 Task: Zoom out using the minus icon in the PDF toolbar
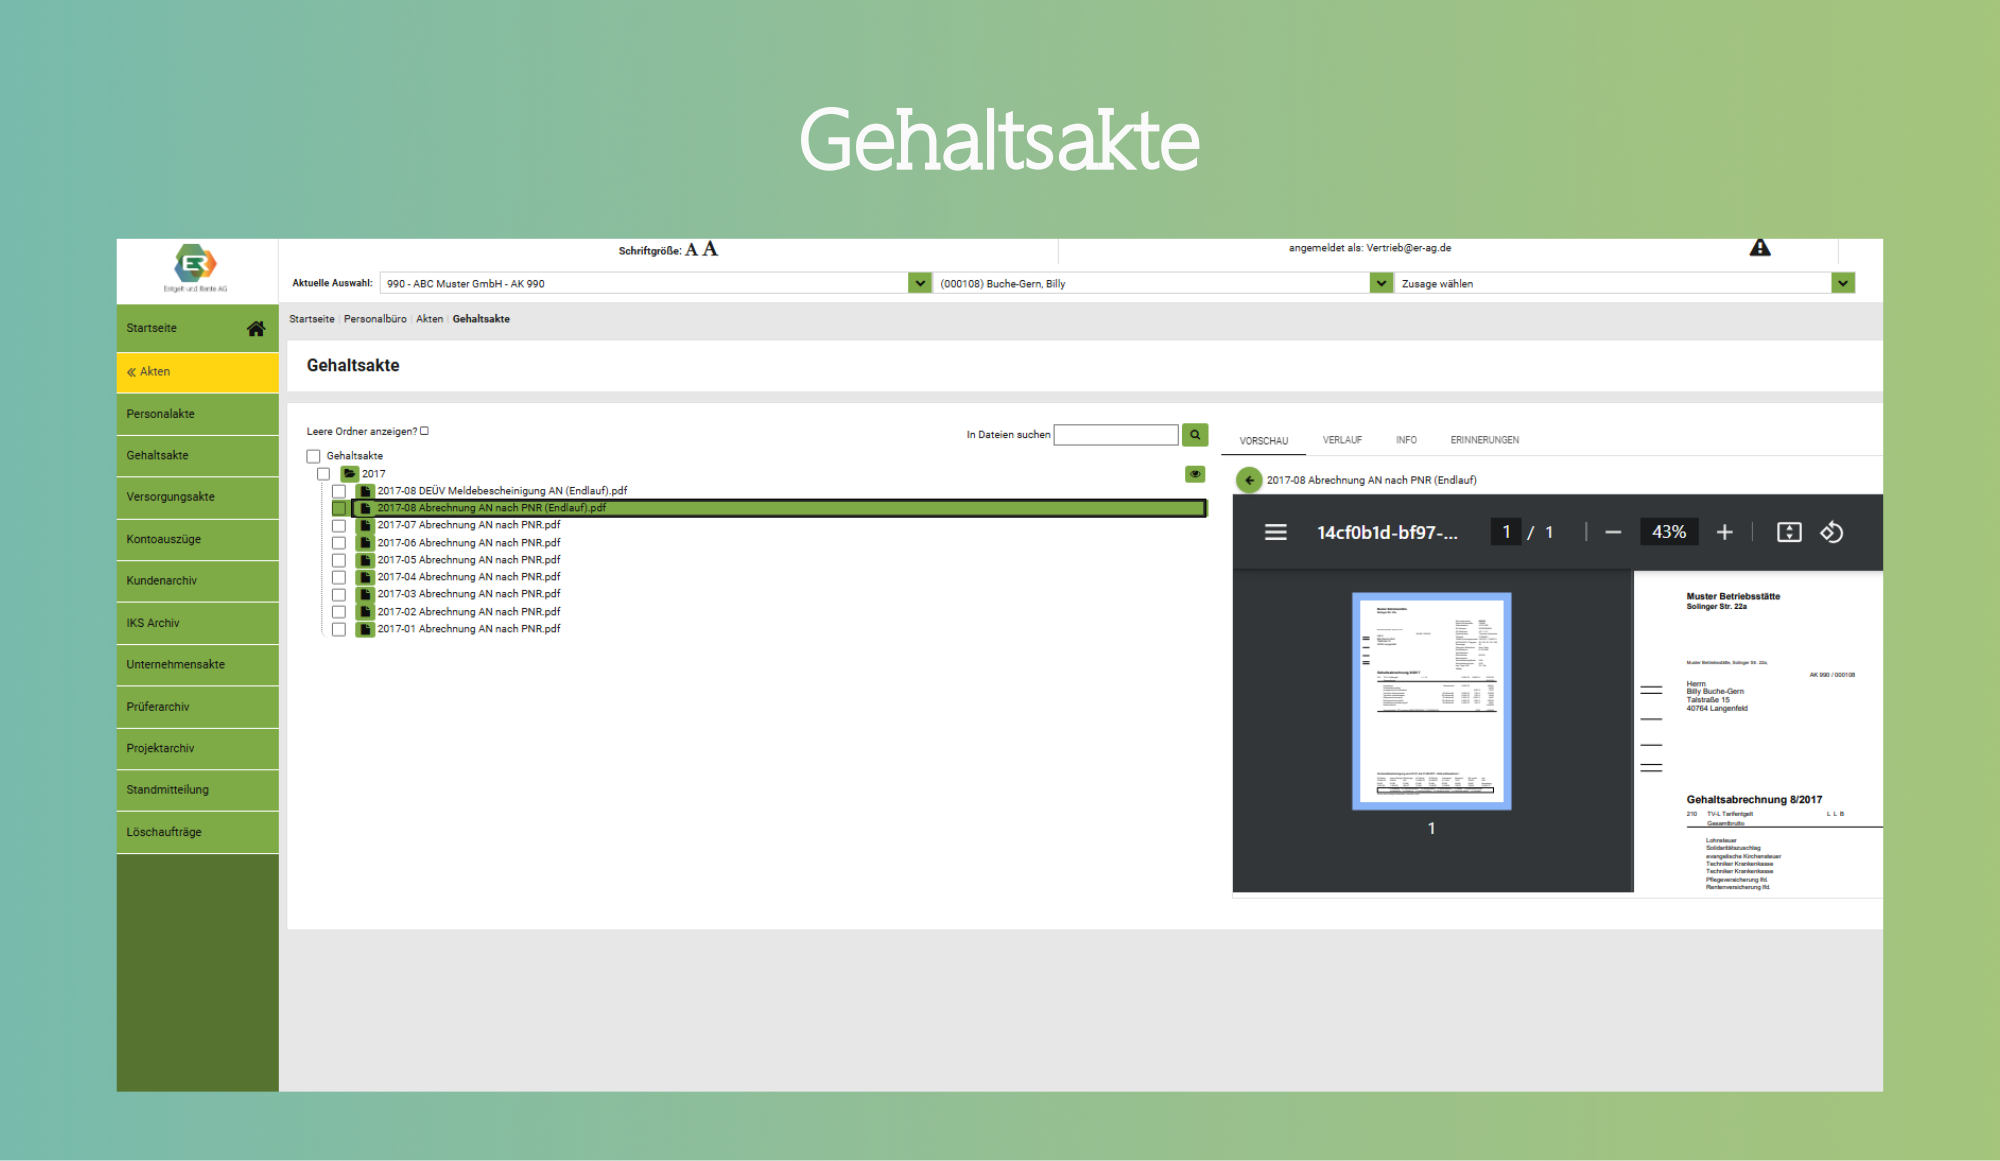point(1613,533)
